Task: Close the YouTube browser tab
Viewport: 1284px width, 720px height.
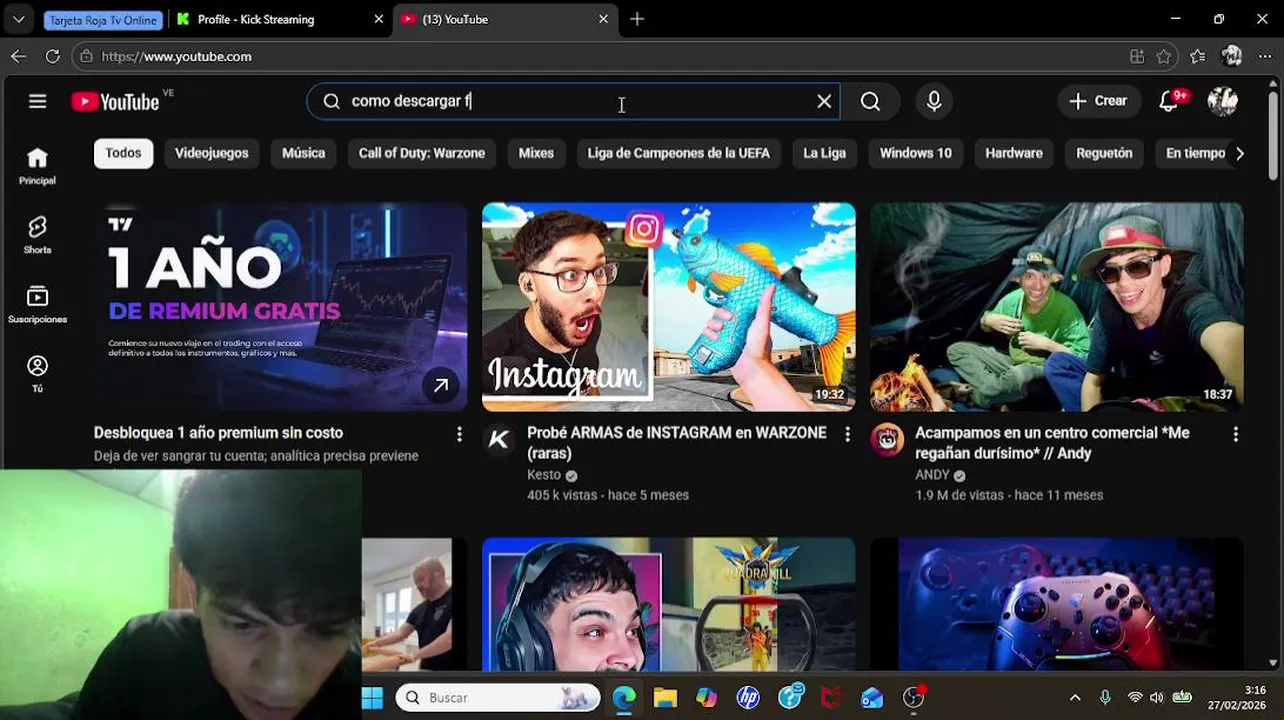Action: 603,19
